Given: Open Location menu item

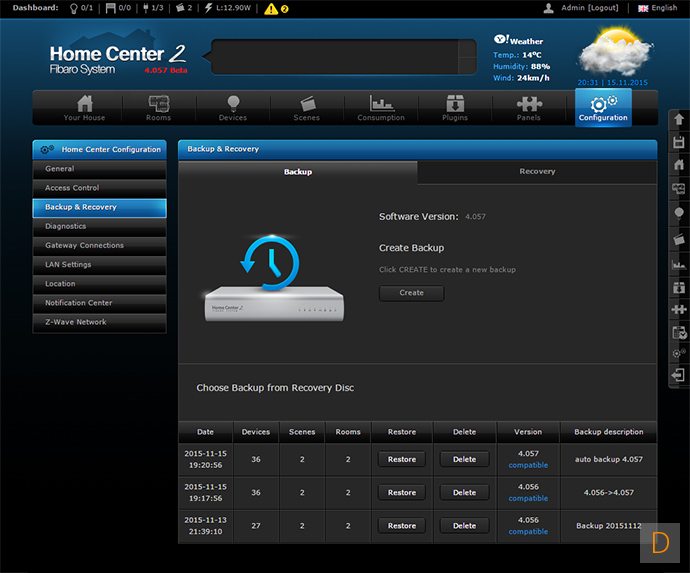Looking at the screenshot, I should pos(99,284).
